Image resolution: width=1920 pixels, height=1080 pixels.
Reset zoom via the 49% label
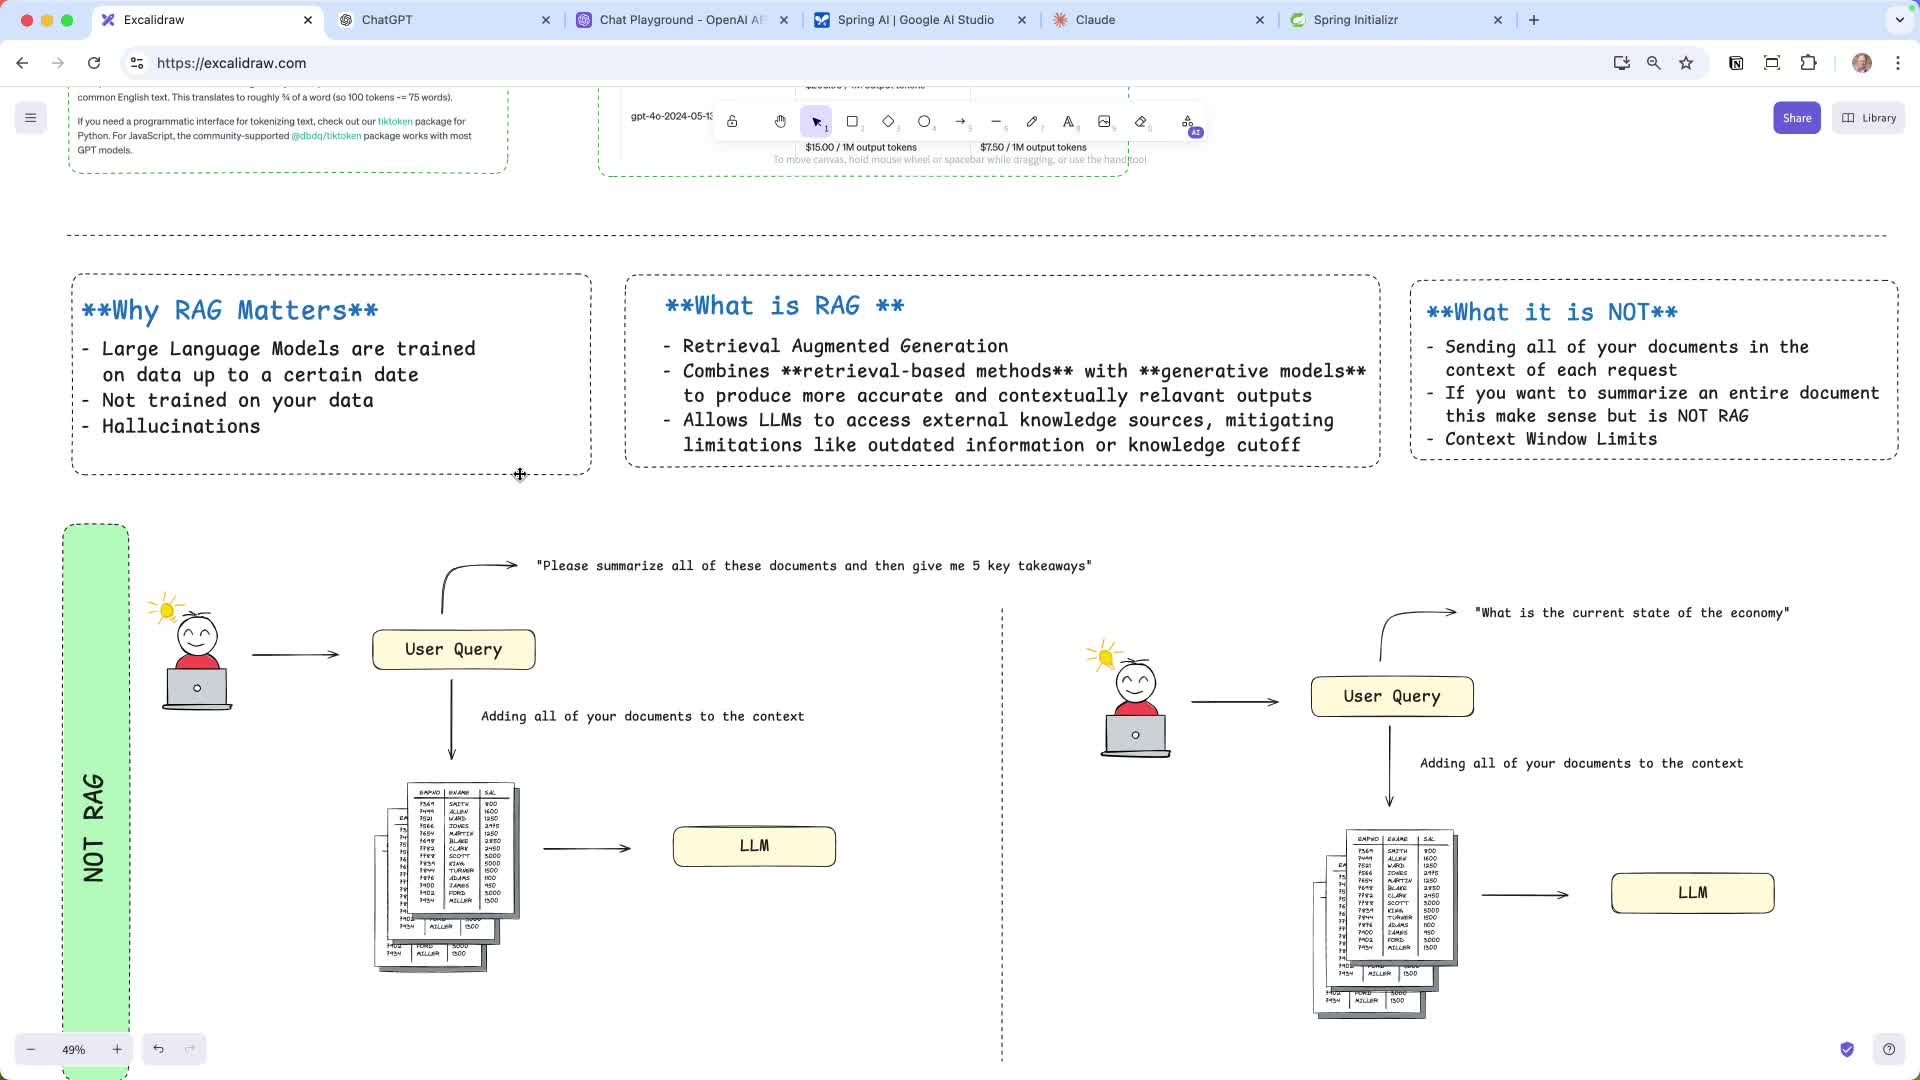74,1049
